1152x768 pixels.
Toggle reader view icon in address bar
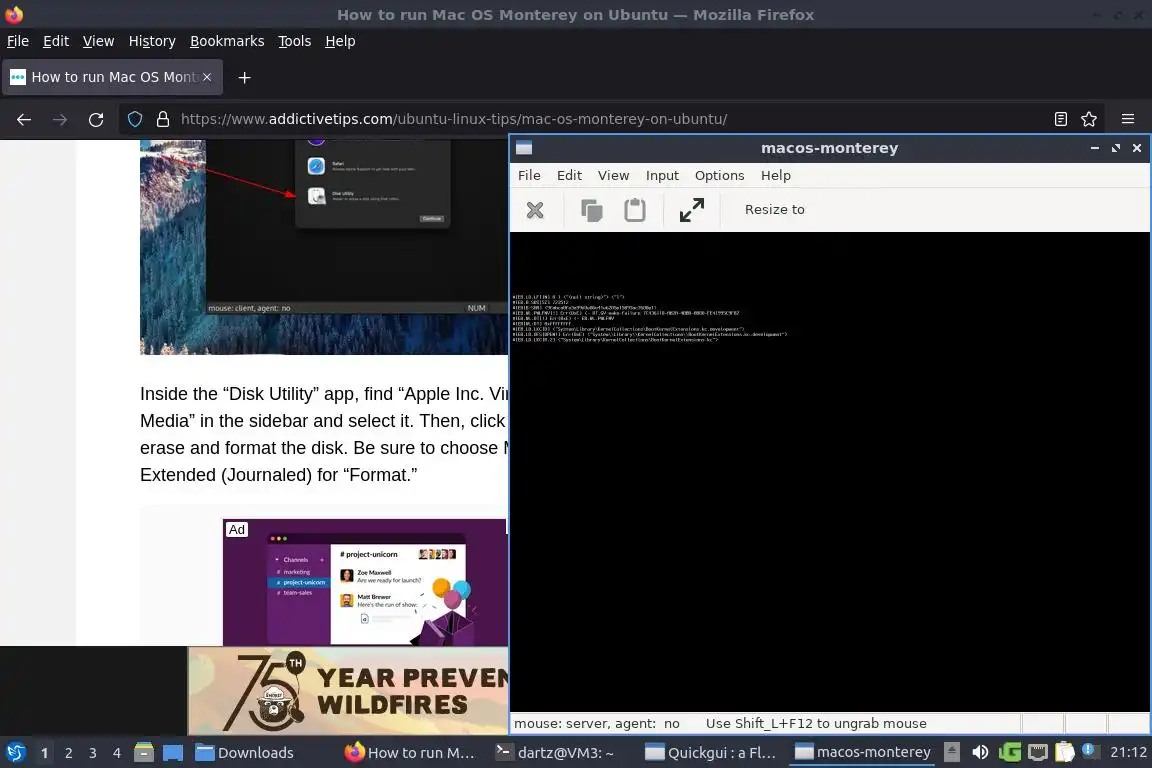[x=1060, y=119]
